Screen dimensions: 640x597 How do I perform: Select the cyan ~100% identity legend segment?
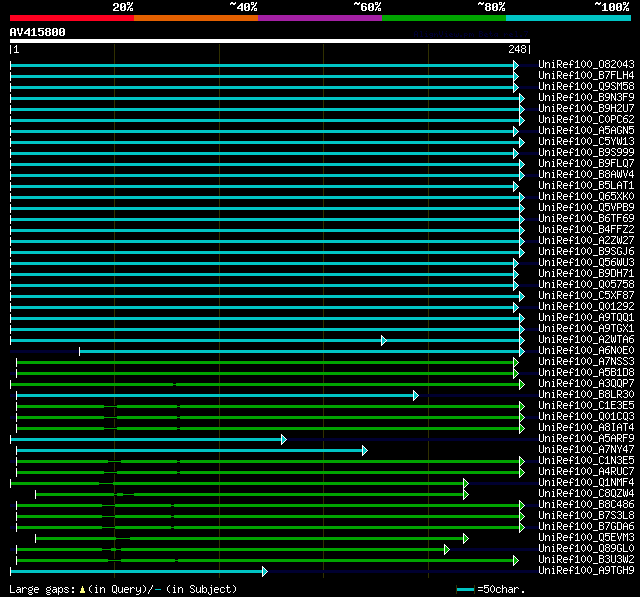[568, 18]
